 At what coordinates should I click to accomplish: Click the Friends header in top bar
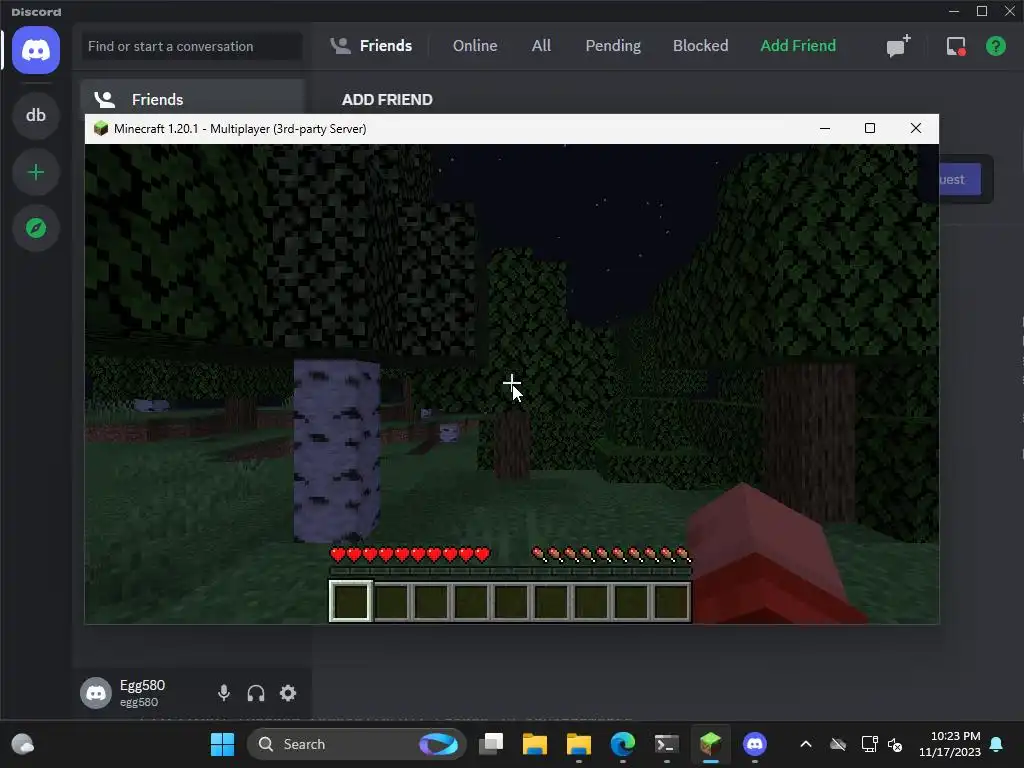coord(372,46)
